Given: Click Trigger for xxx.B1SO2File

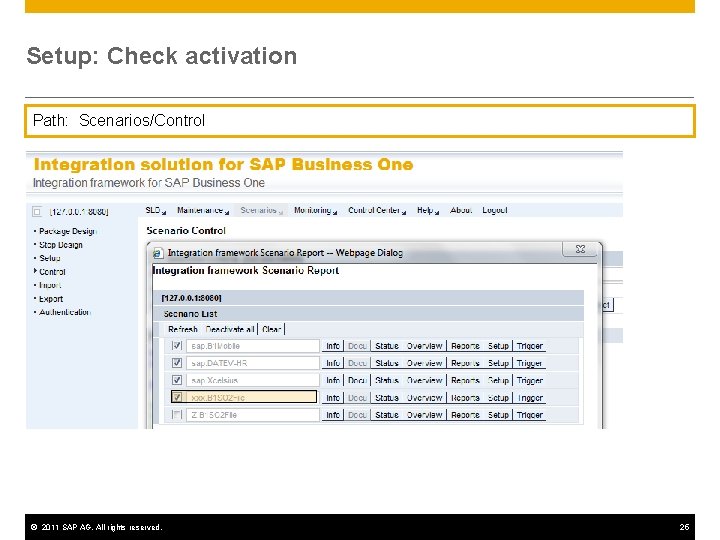Looking at the screenshot, I should pyautogui.click(x=529, y=398).
